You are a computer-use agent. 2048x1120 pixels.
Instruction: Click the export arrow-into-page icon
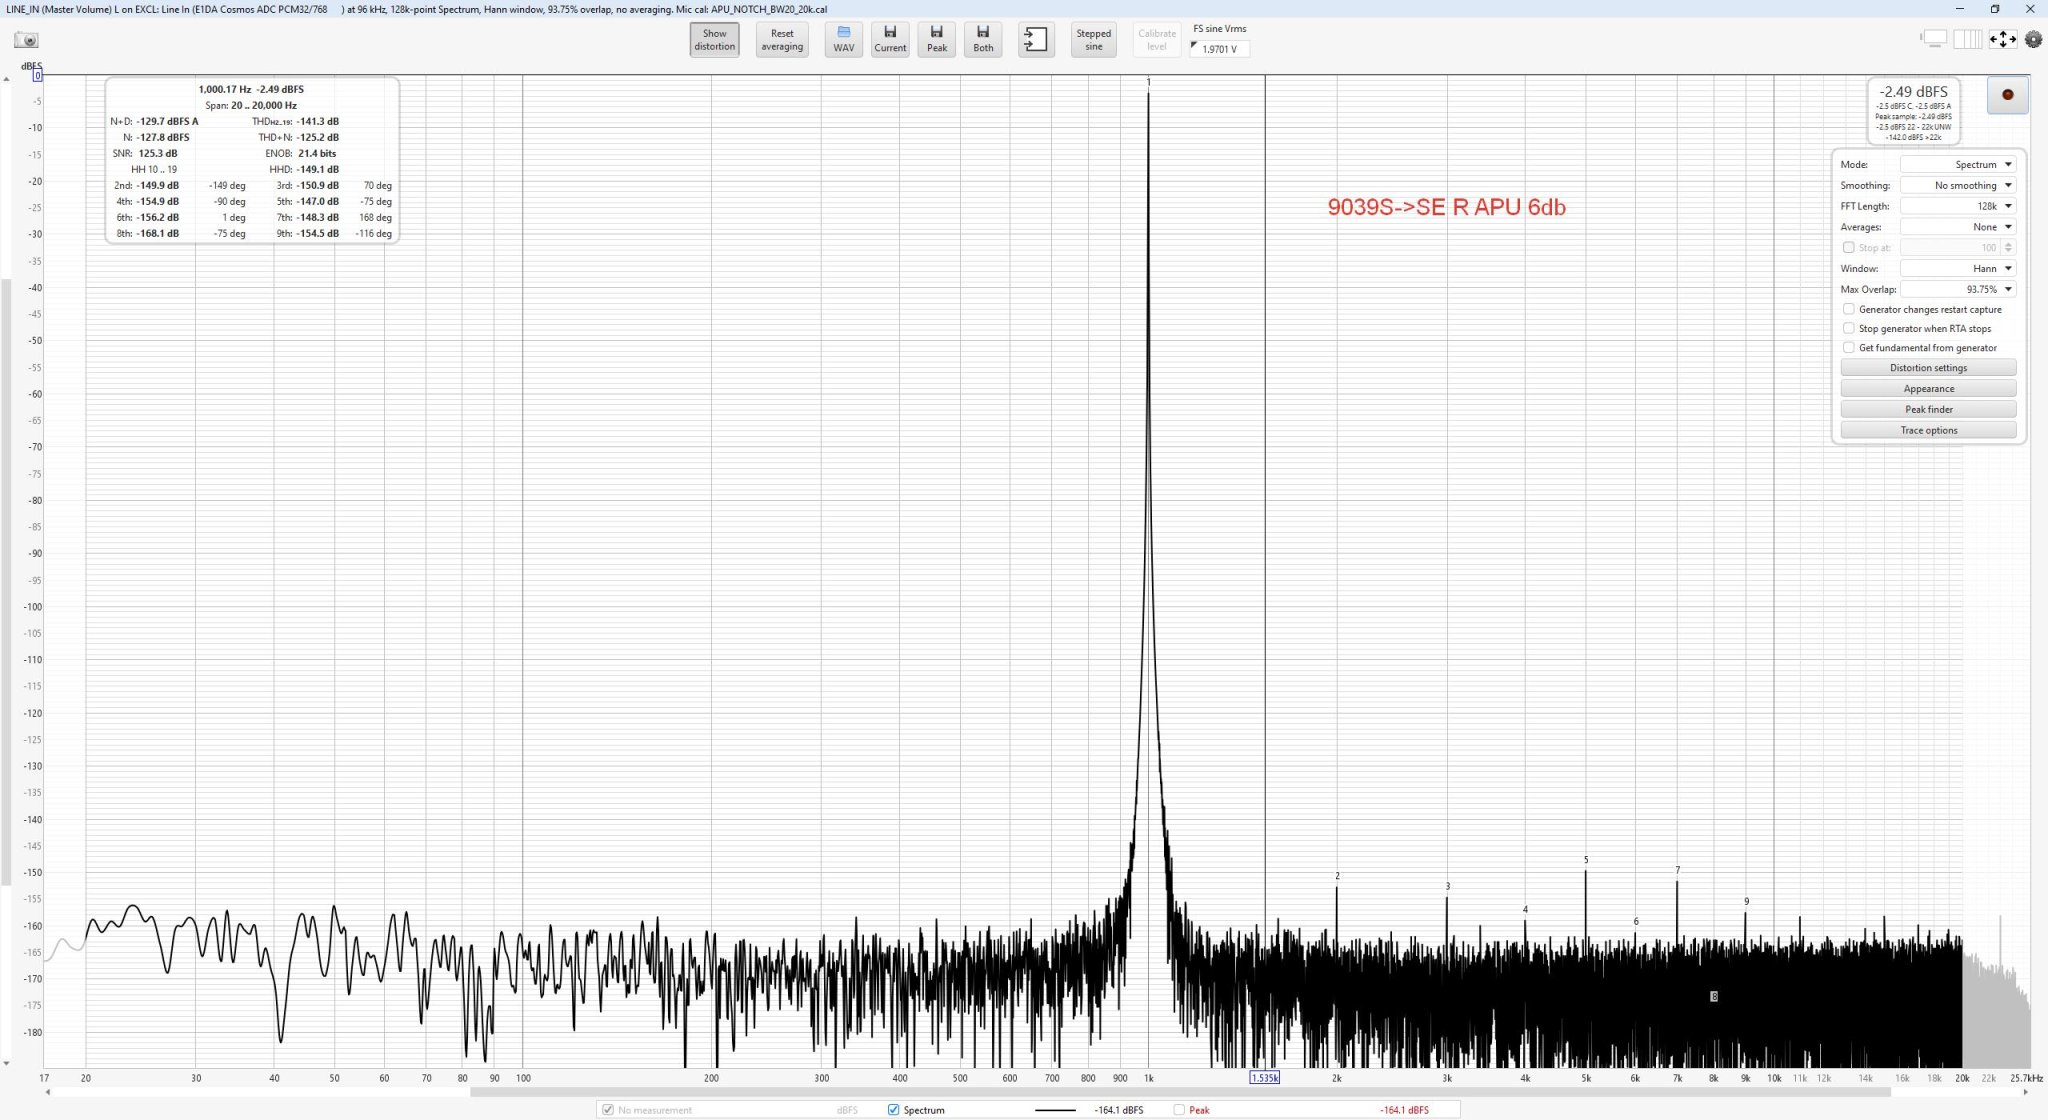1036,40
